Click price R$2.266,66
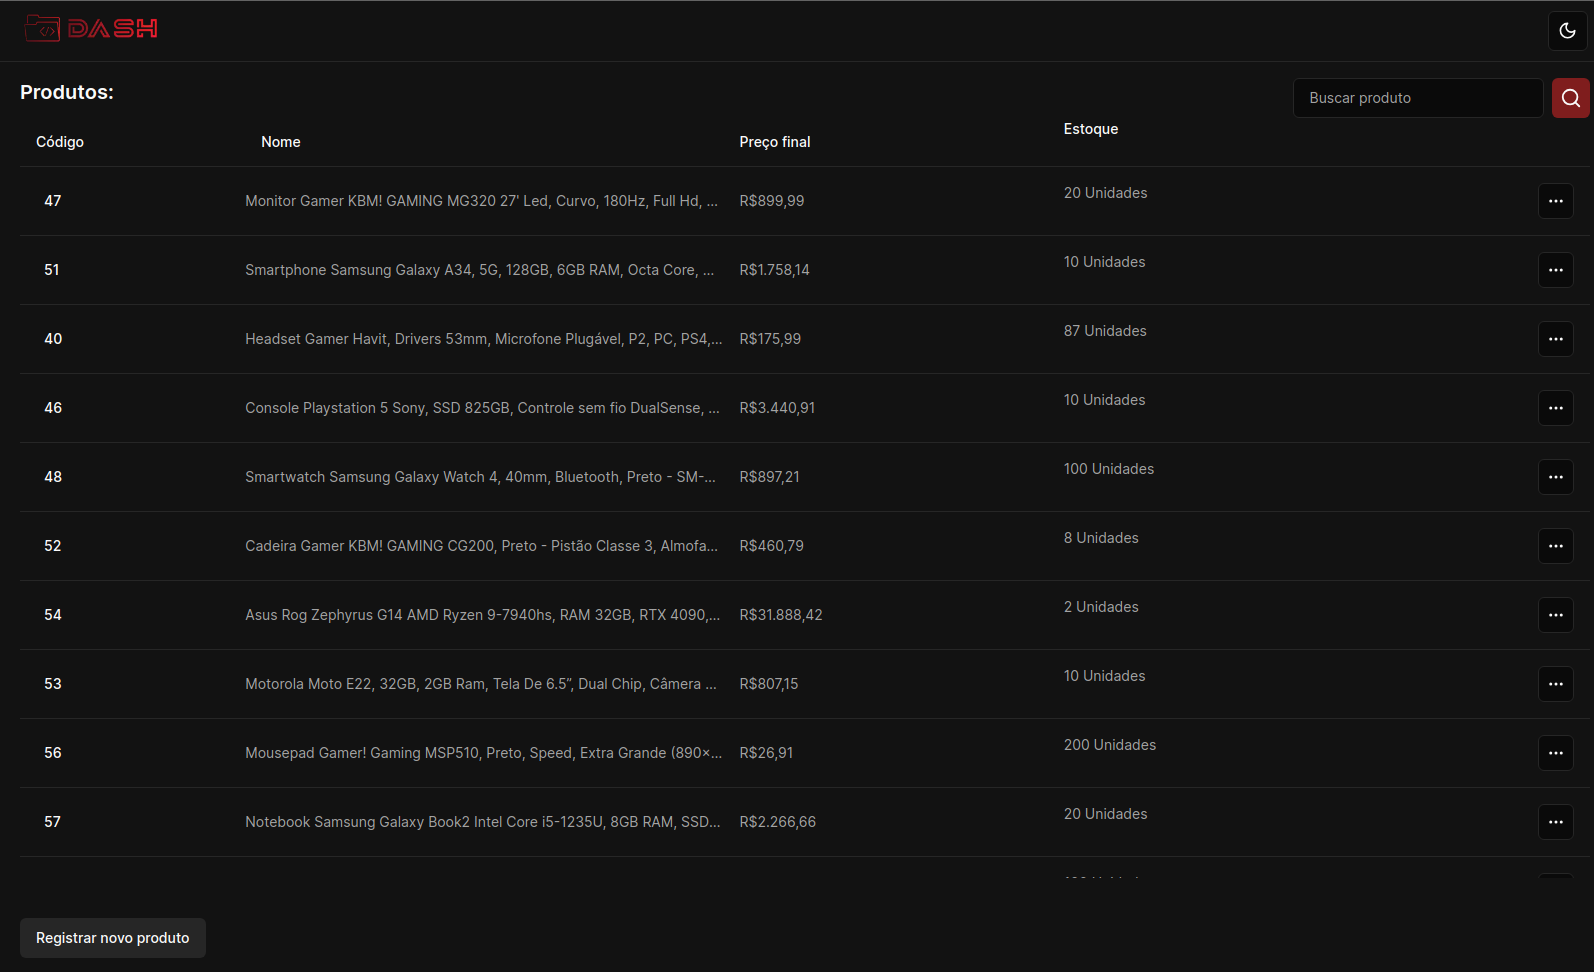The height and width of the screenshot is (972, 1594). coord(778,822)
